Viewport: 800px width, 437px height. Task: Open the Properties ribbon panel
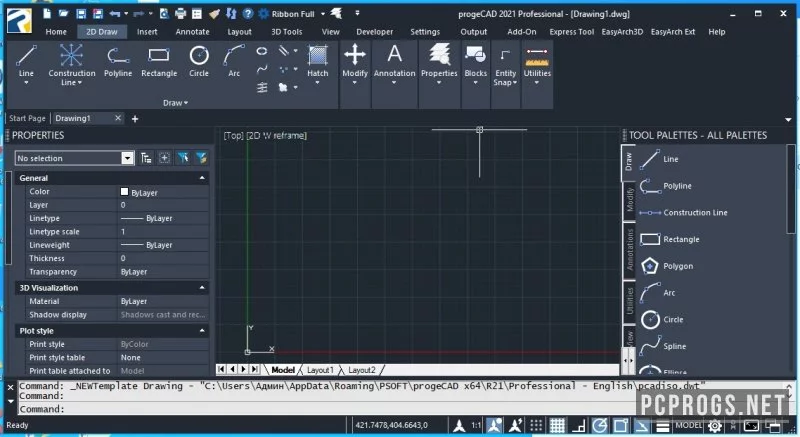point(439,62)
